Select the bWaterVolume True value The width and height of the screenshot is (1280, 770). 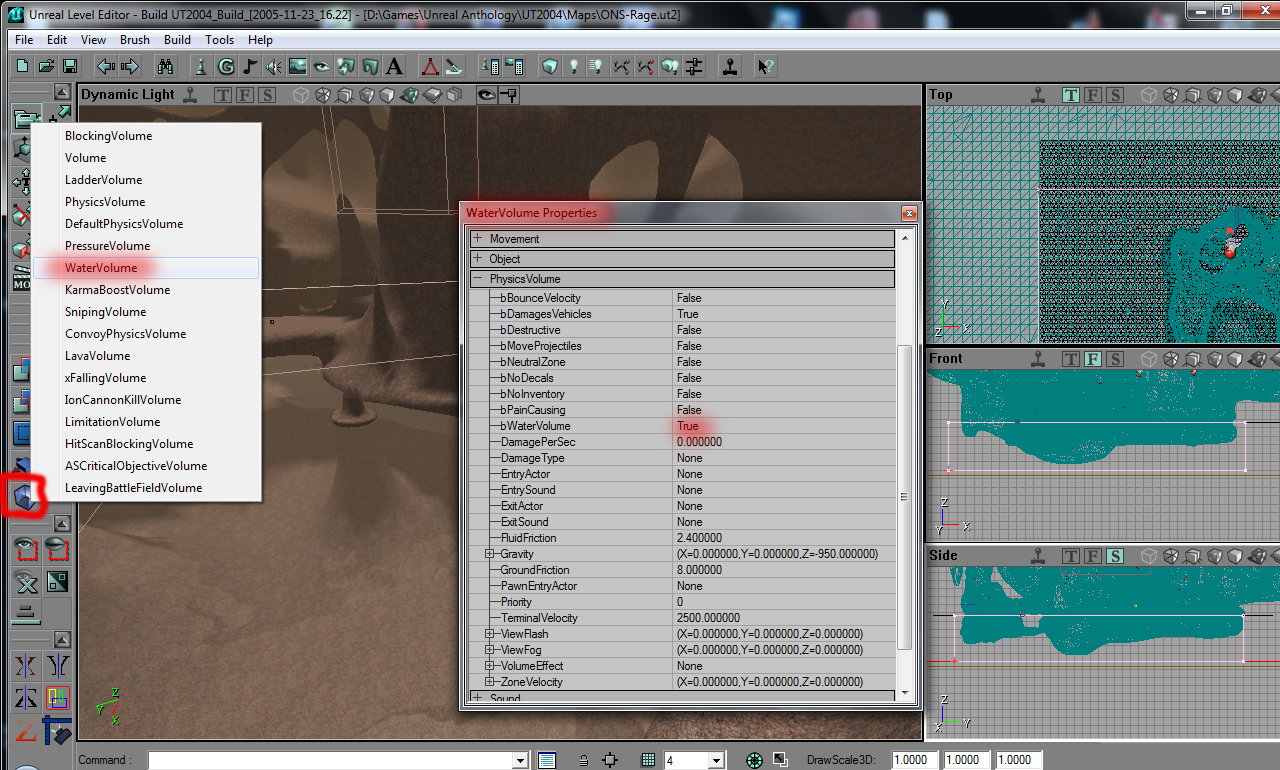coord(688,426)
